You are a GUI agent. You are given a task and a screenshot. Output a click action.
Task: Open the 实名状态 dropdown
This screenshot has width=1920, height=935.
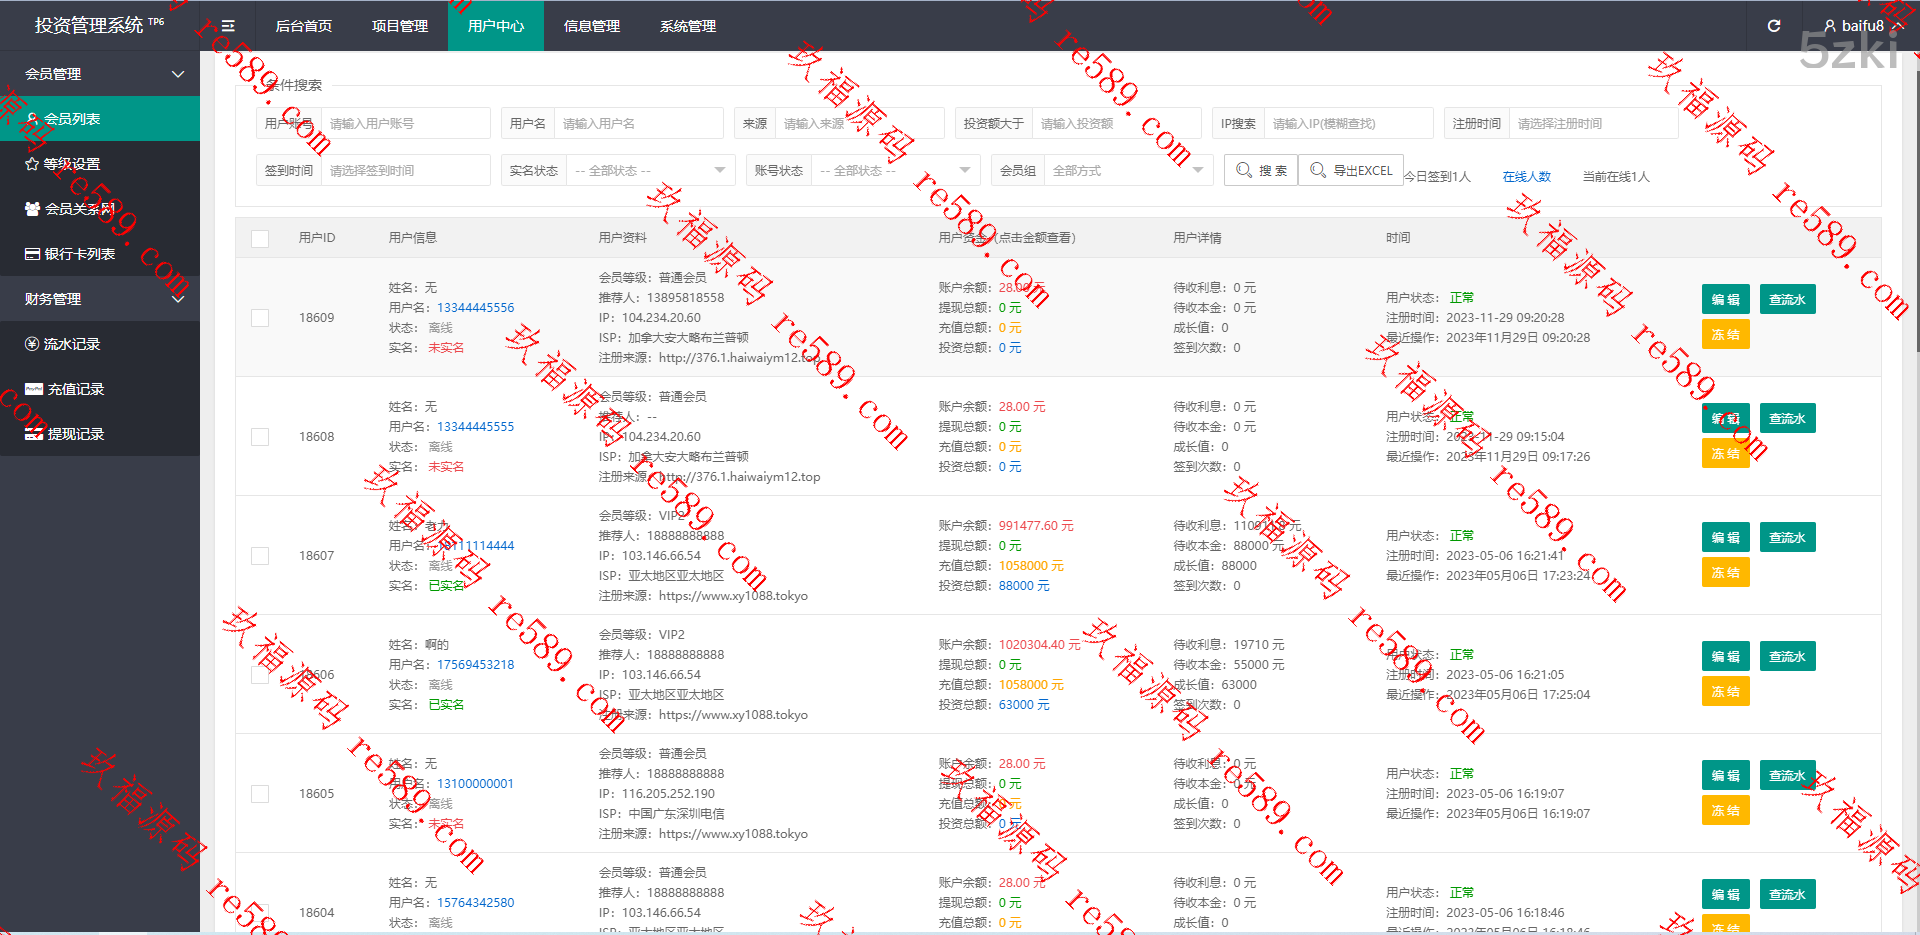tap(650, 171)
